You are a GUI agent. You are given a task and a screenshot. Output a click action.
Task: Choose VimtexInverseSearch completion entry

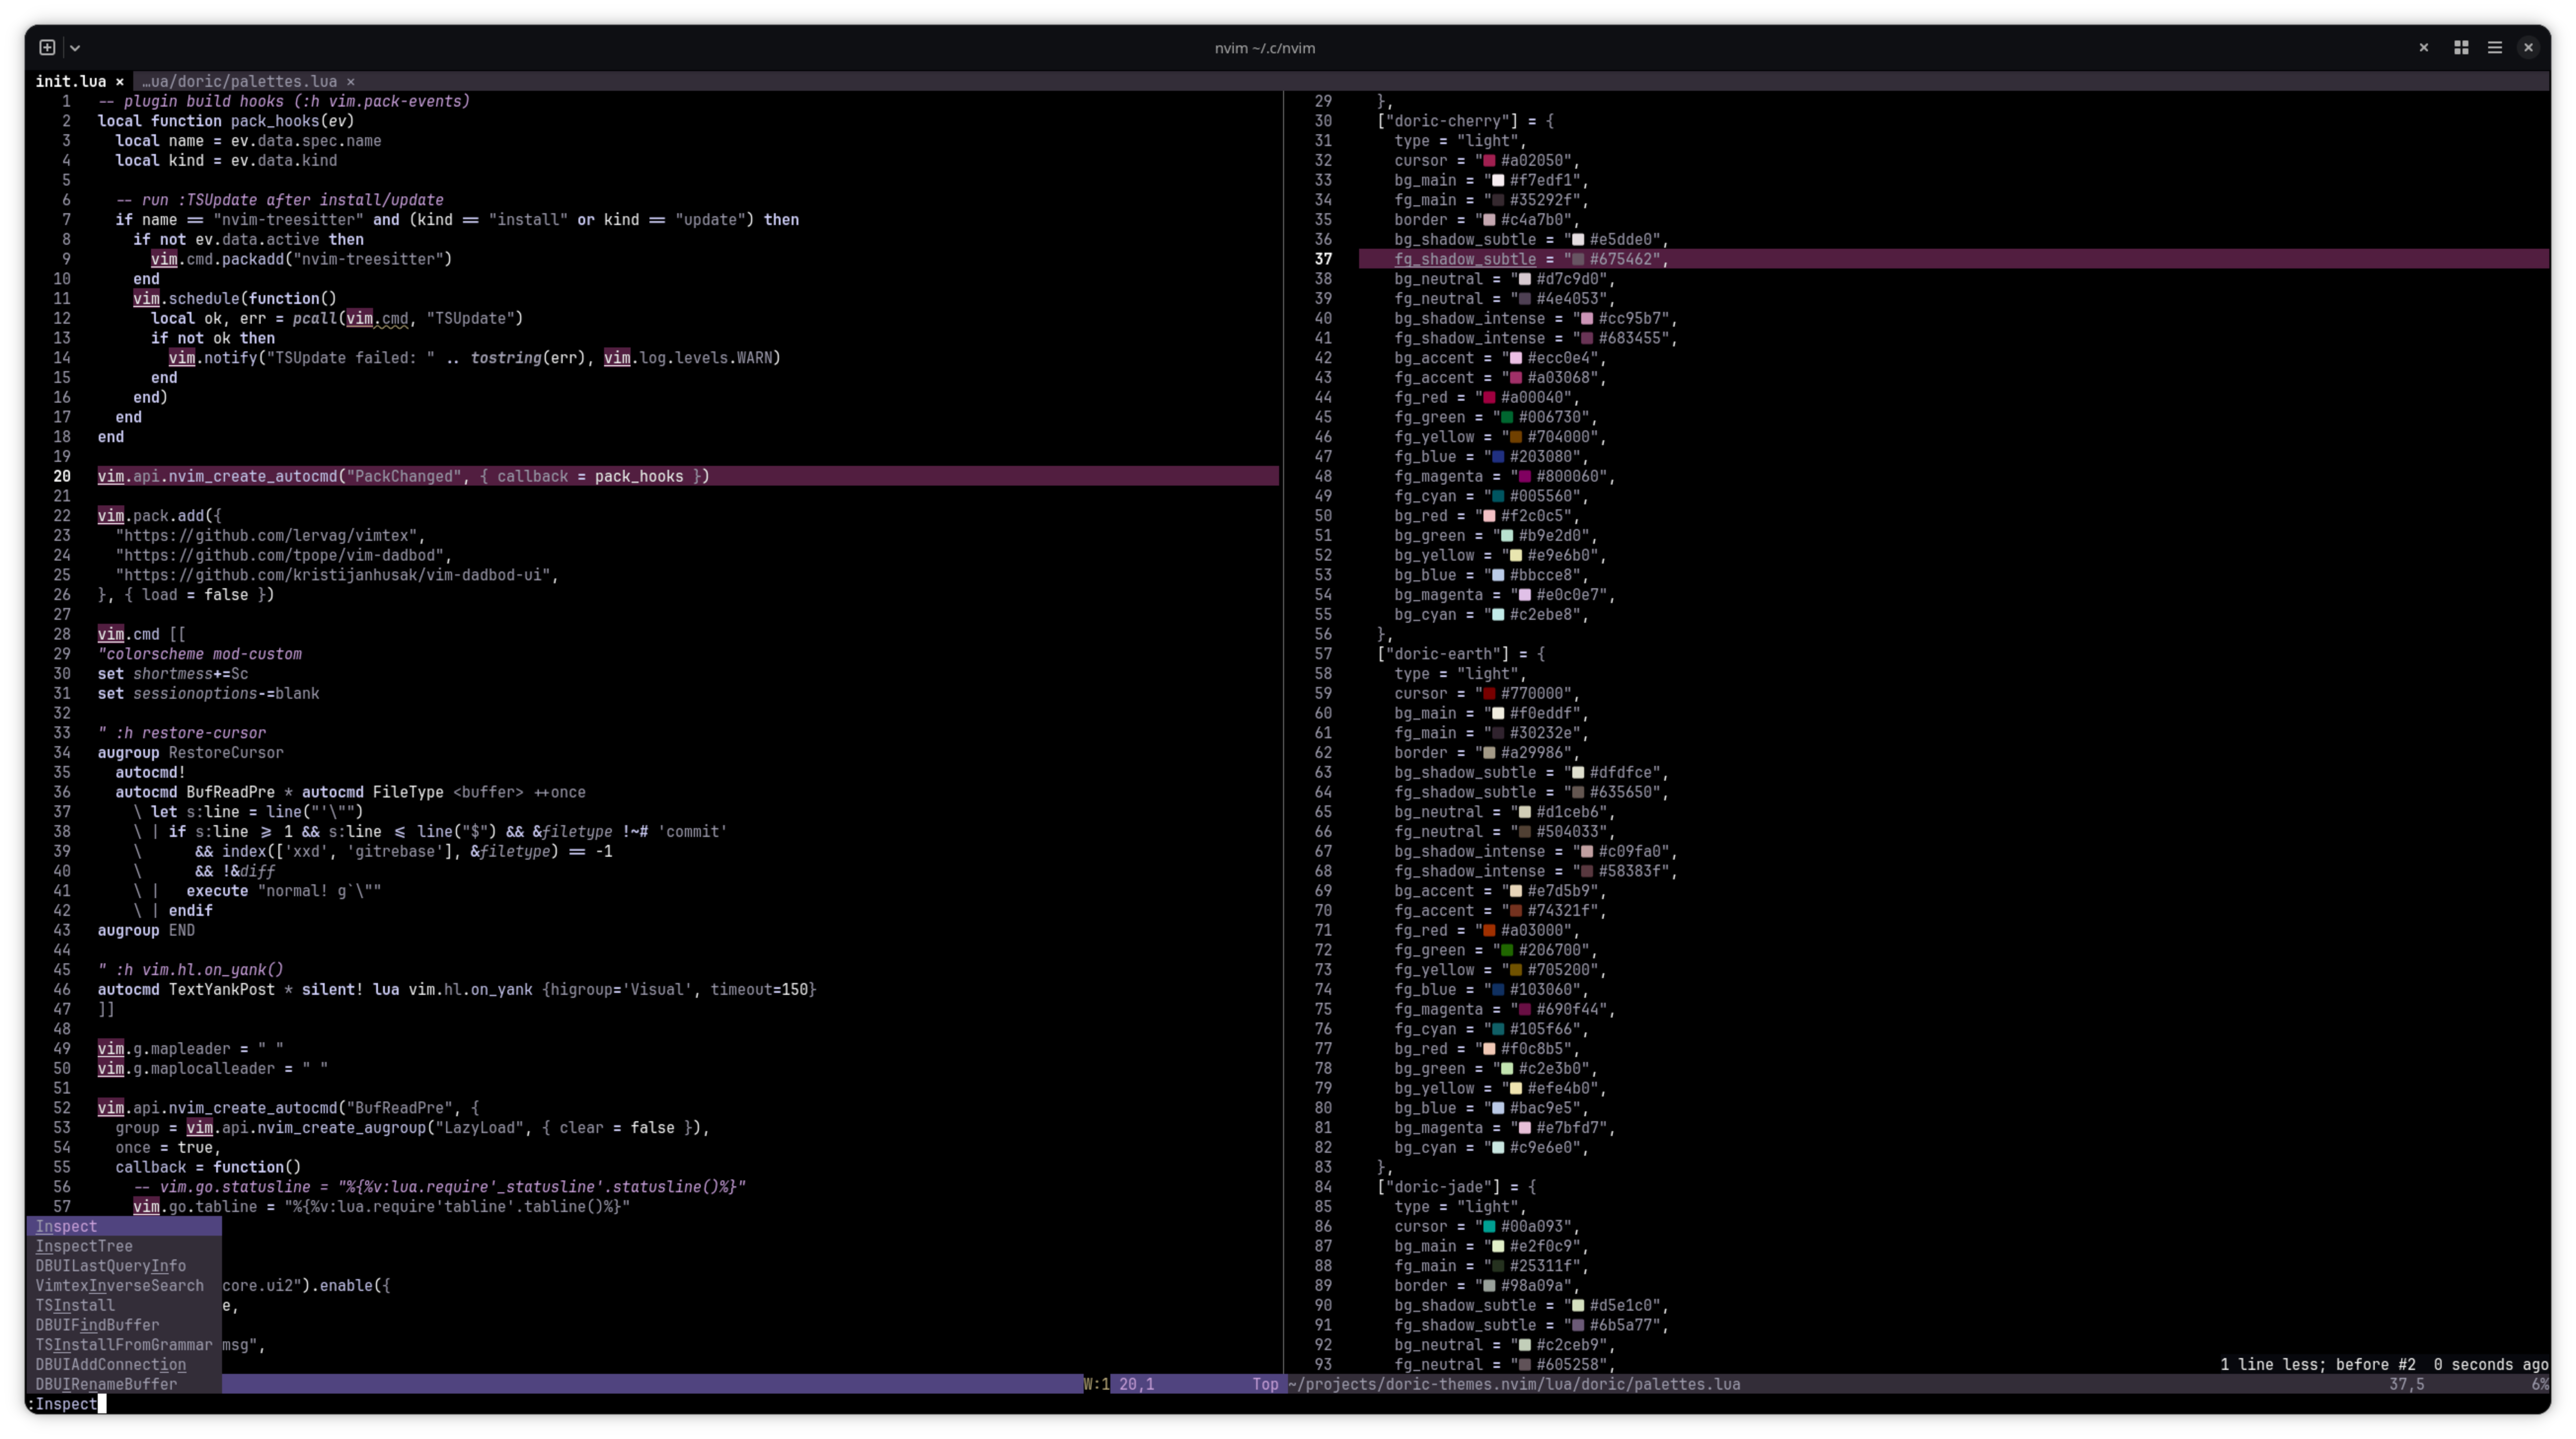[124, 1285]
